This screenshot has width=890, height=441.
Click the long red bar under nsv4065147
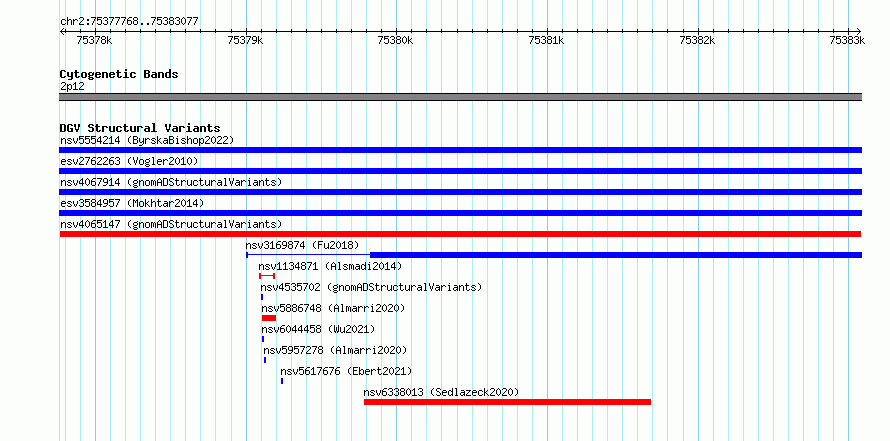[x=460, y=234]
